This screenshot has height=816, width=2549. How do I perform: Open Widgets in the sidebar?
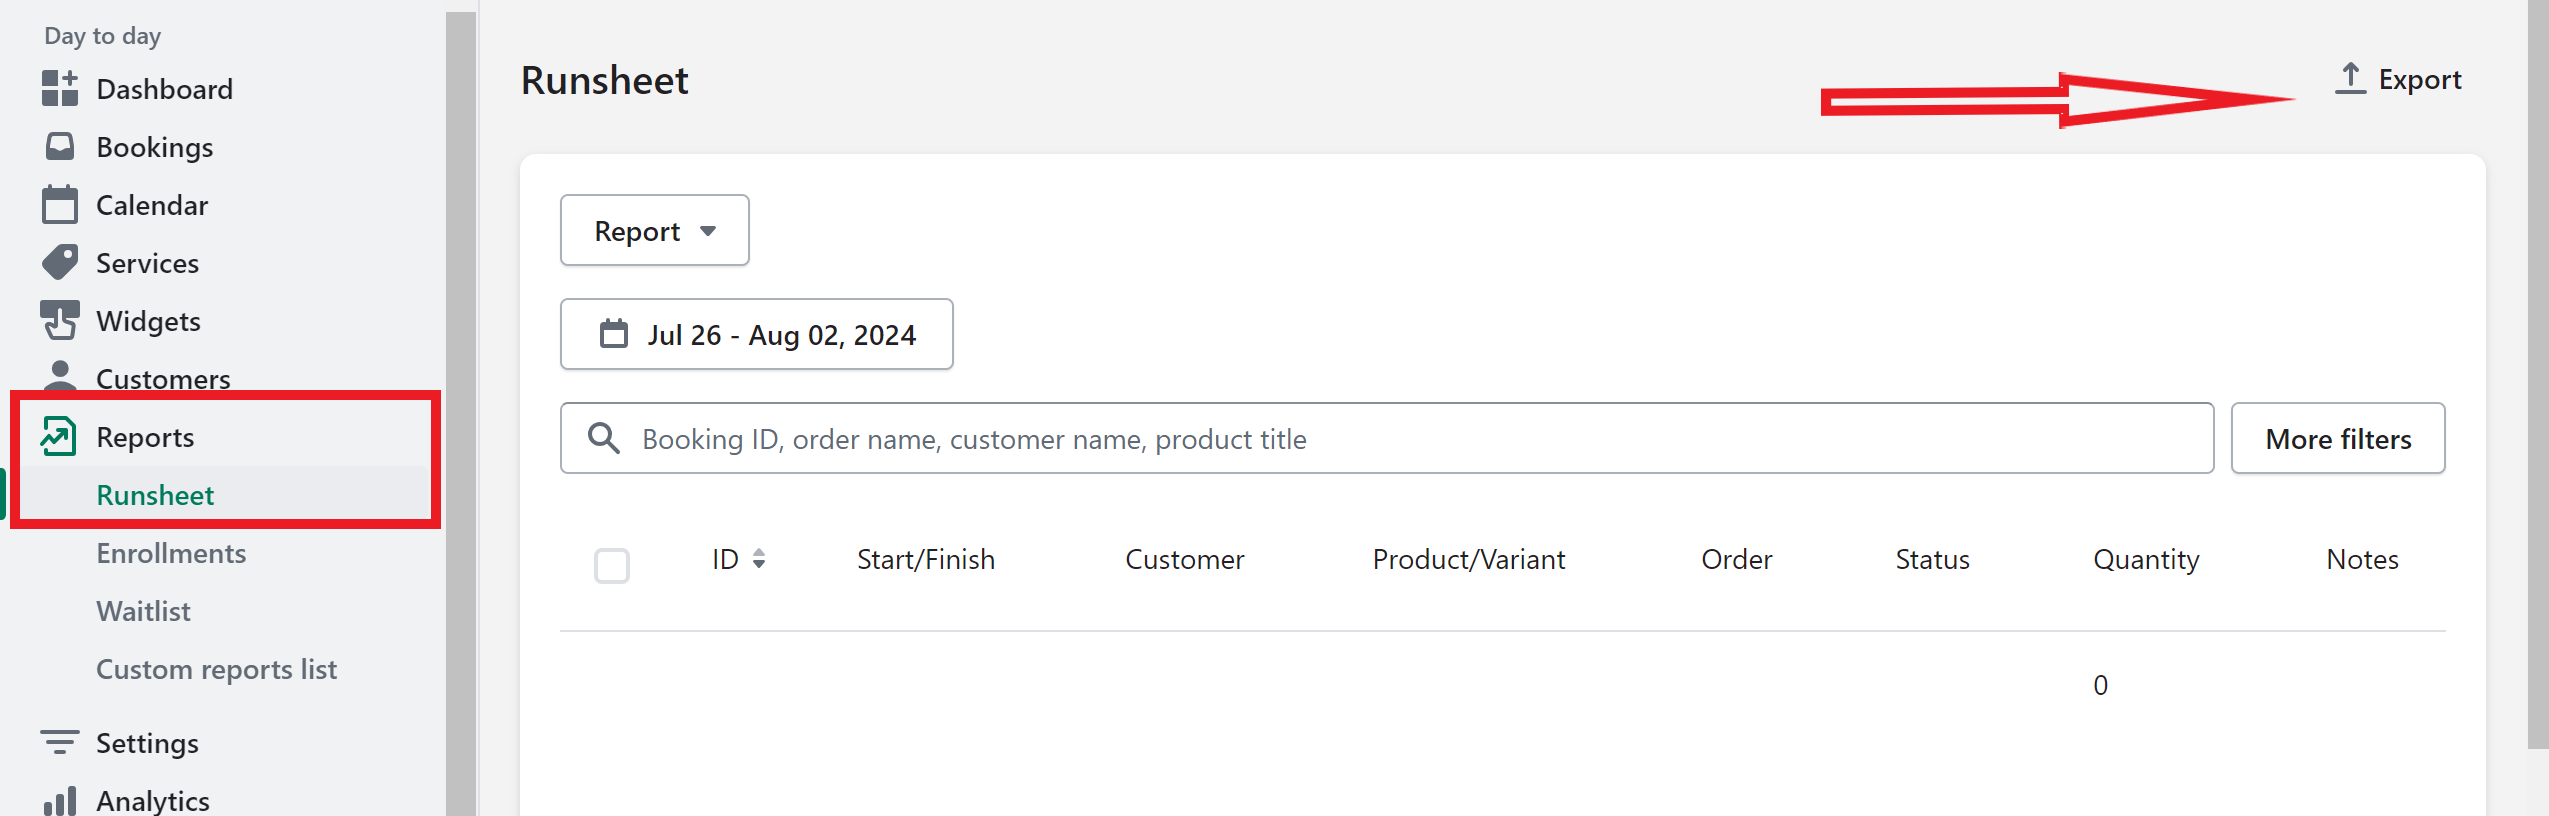(149, 321)
